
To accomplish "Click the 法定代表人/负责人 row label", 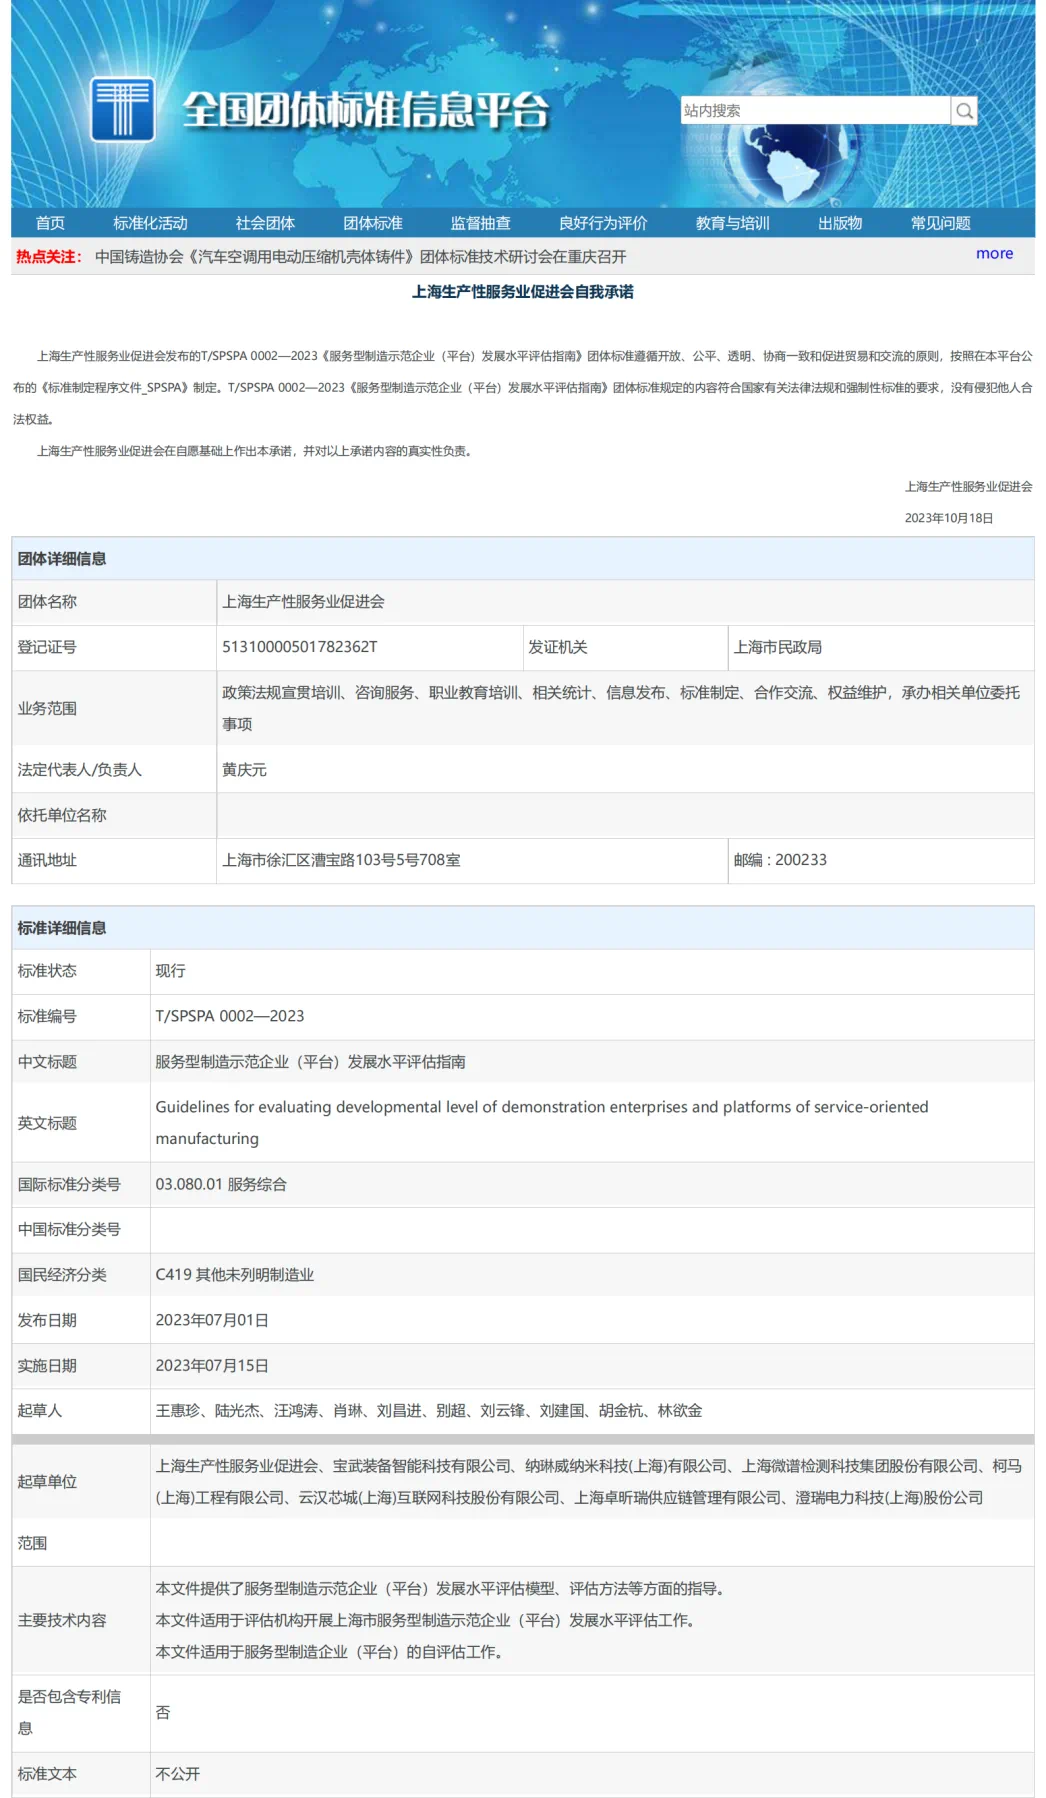I will tap(80, 770).
